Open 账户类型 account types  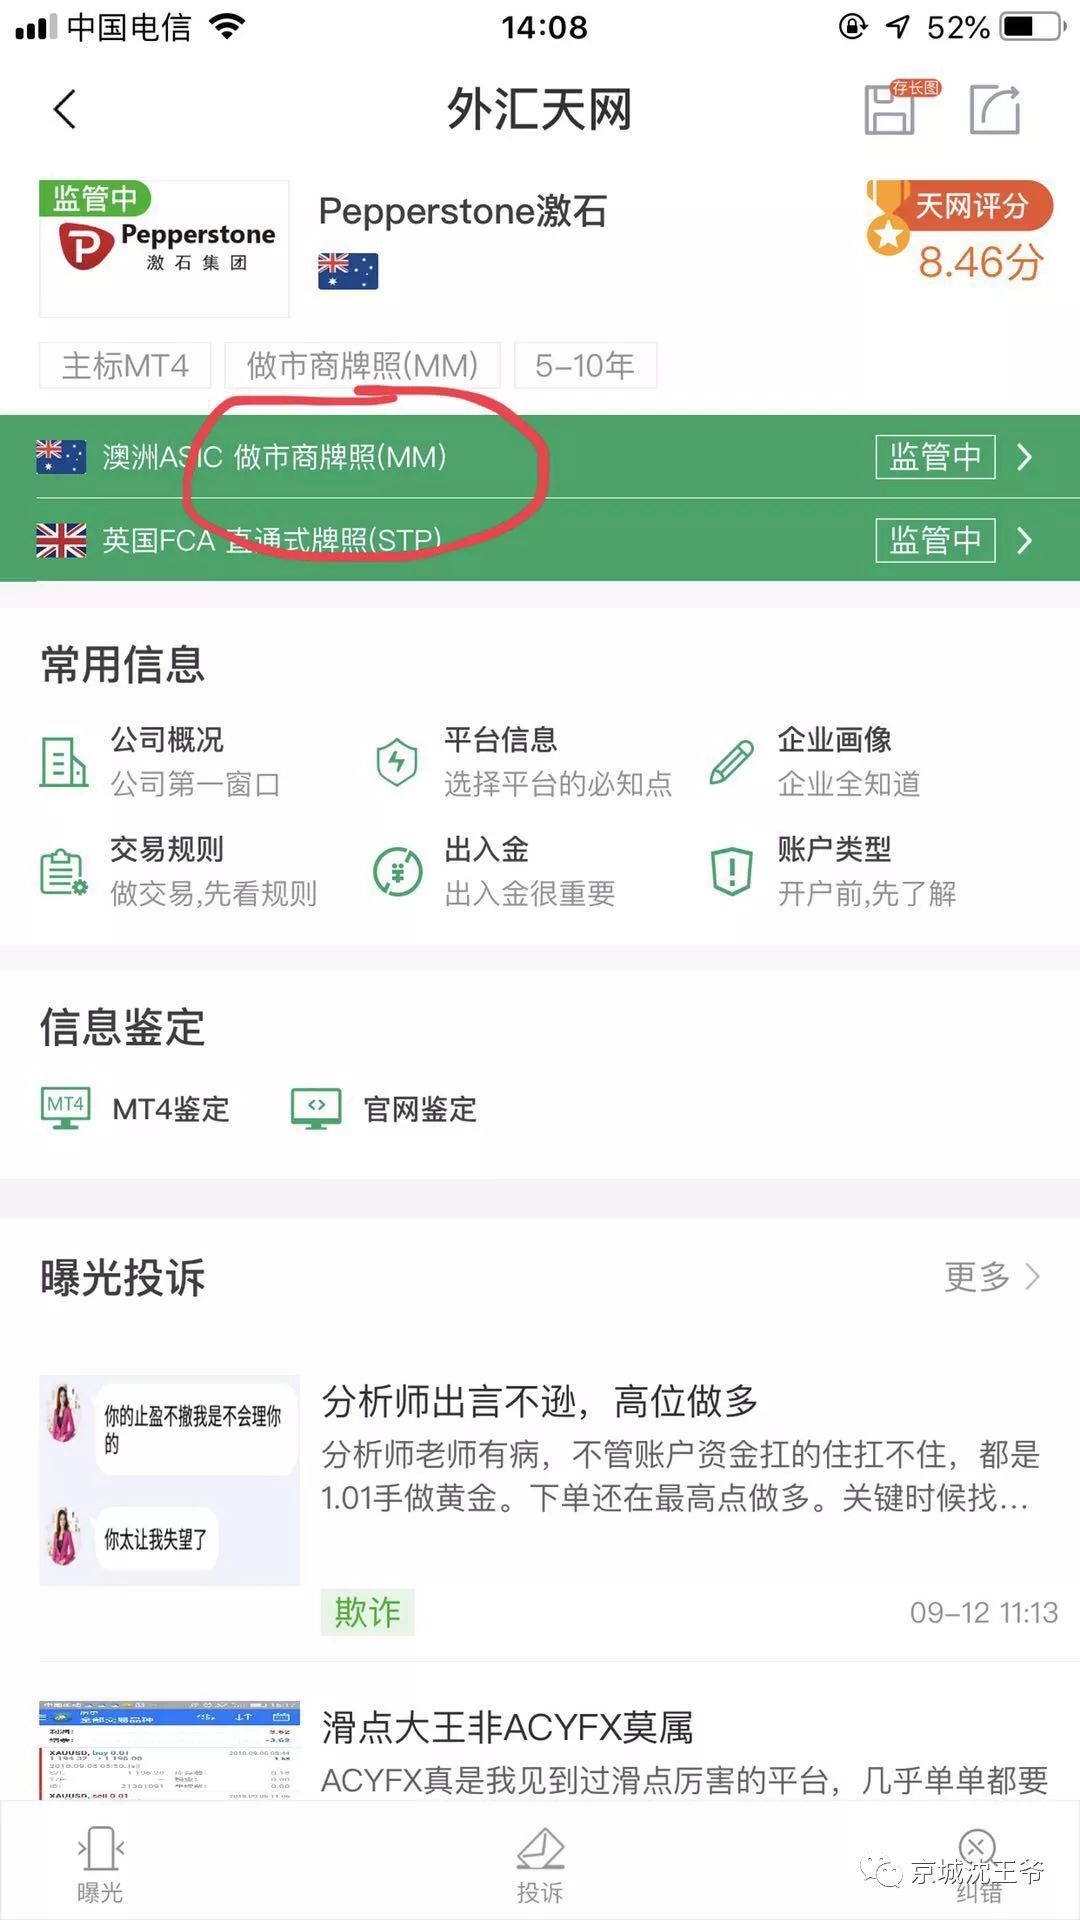coord(832,871)
